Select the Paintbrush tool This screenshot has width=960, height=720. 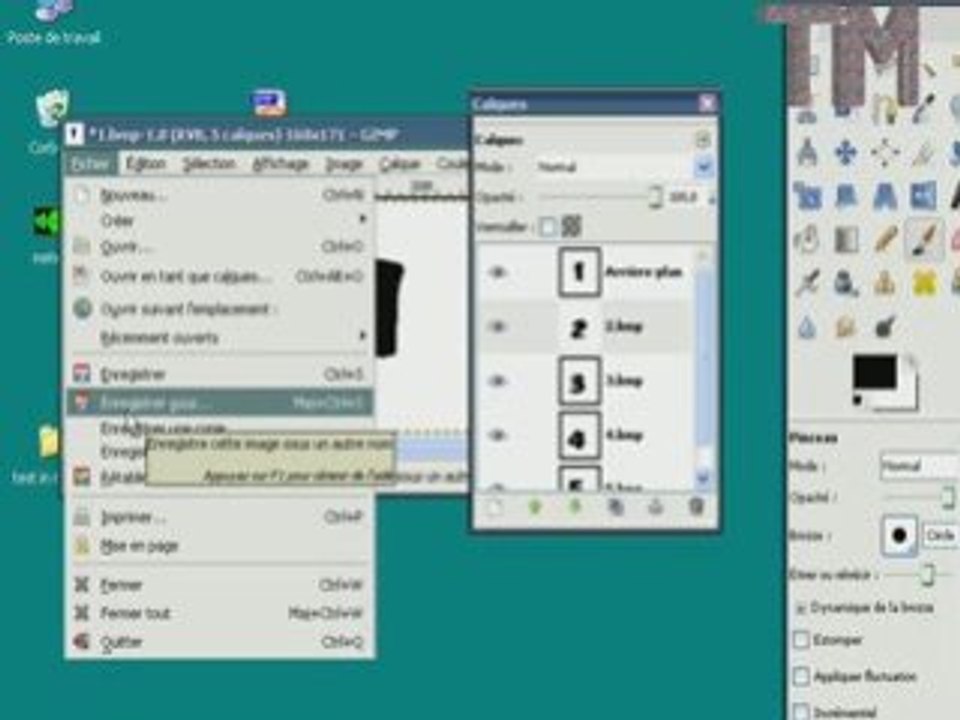pos(924,240)
